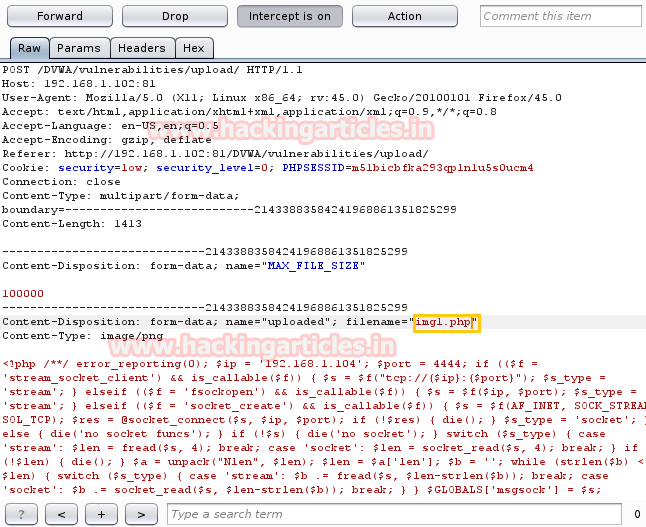Click the User-Agent header line
The image size is (646, 527).
[282, 98]
